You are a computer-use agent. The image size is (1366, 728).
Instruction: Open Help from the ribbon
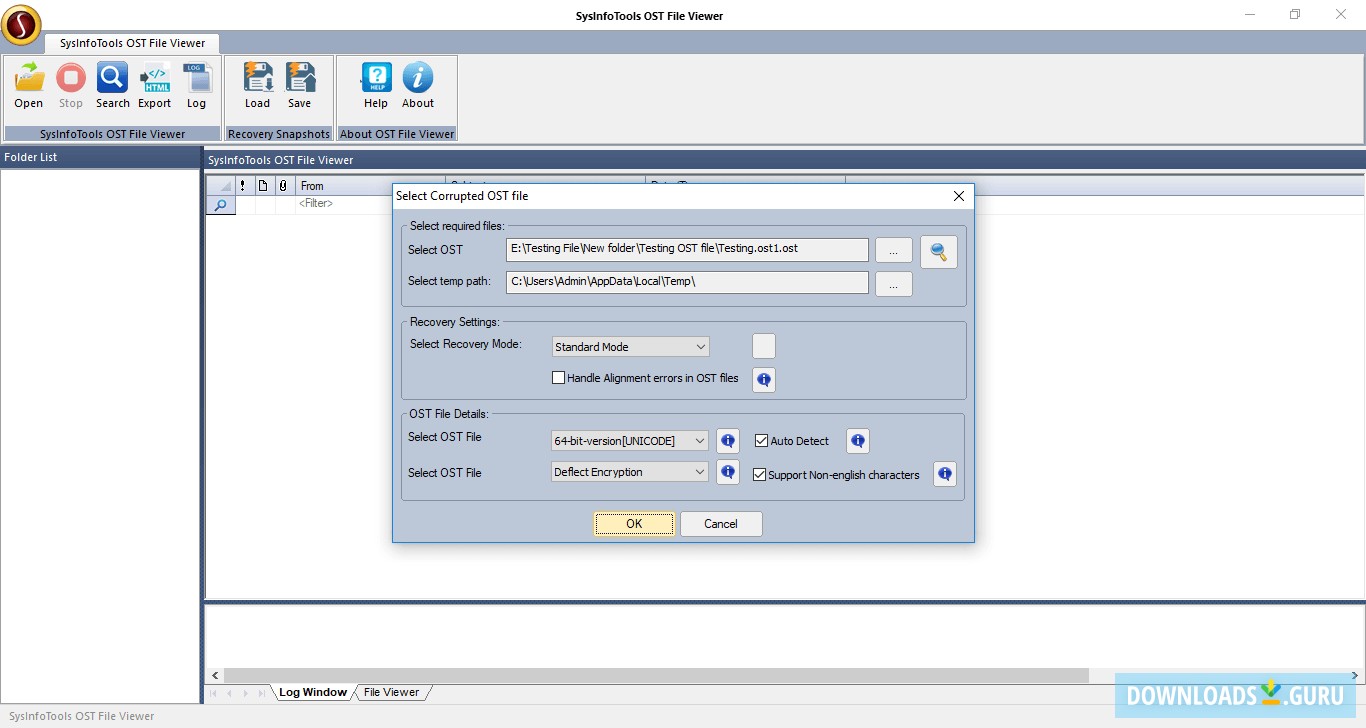375,85
